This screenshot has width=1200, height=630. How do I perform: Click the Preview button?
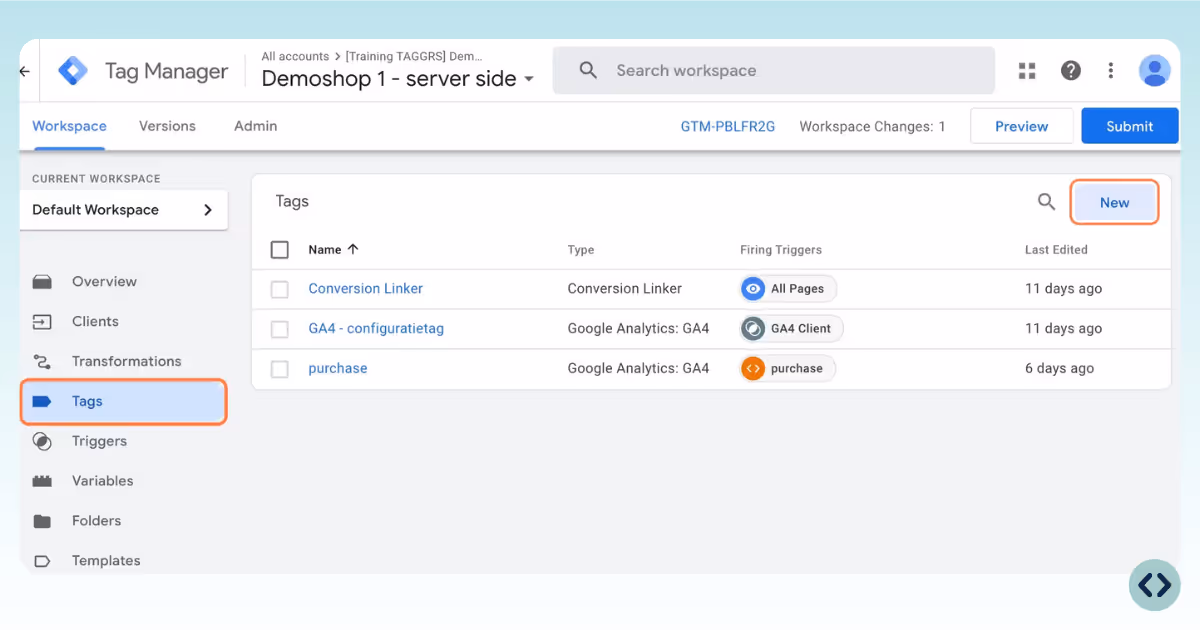[x=1021, y=126]
